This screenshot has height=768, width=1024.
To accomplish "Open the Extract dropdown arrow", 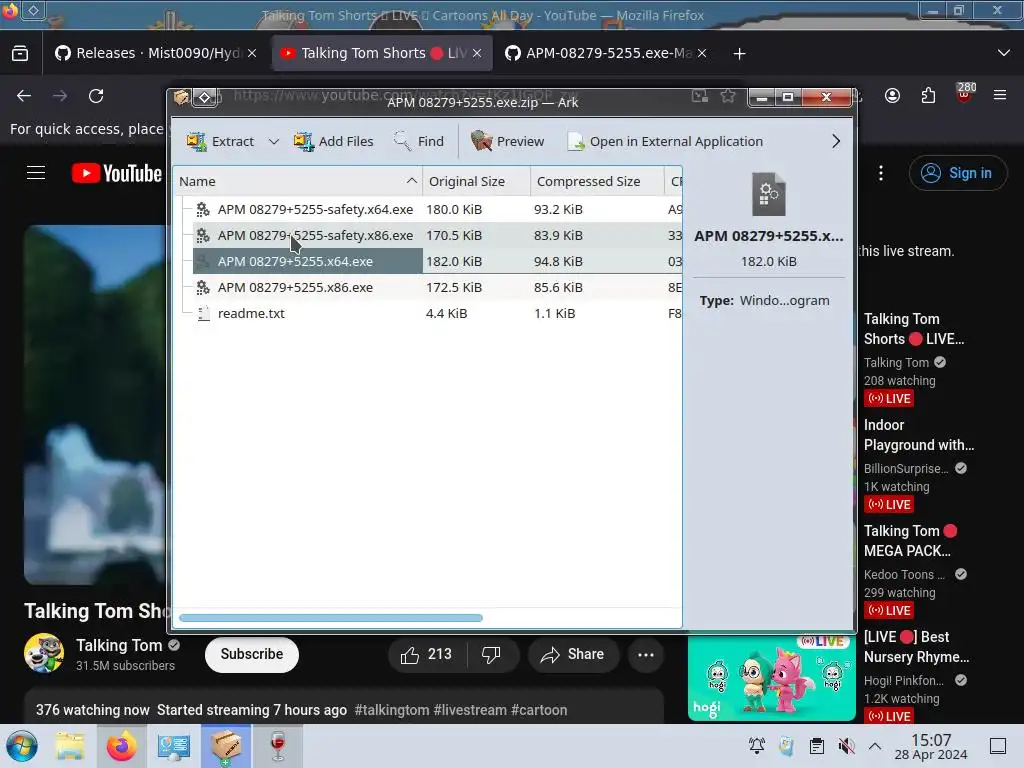I will (274, 141).
